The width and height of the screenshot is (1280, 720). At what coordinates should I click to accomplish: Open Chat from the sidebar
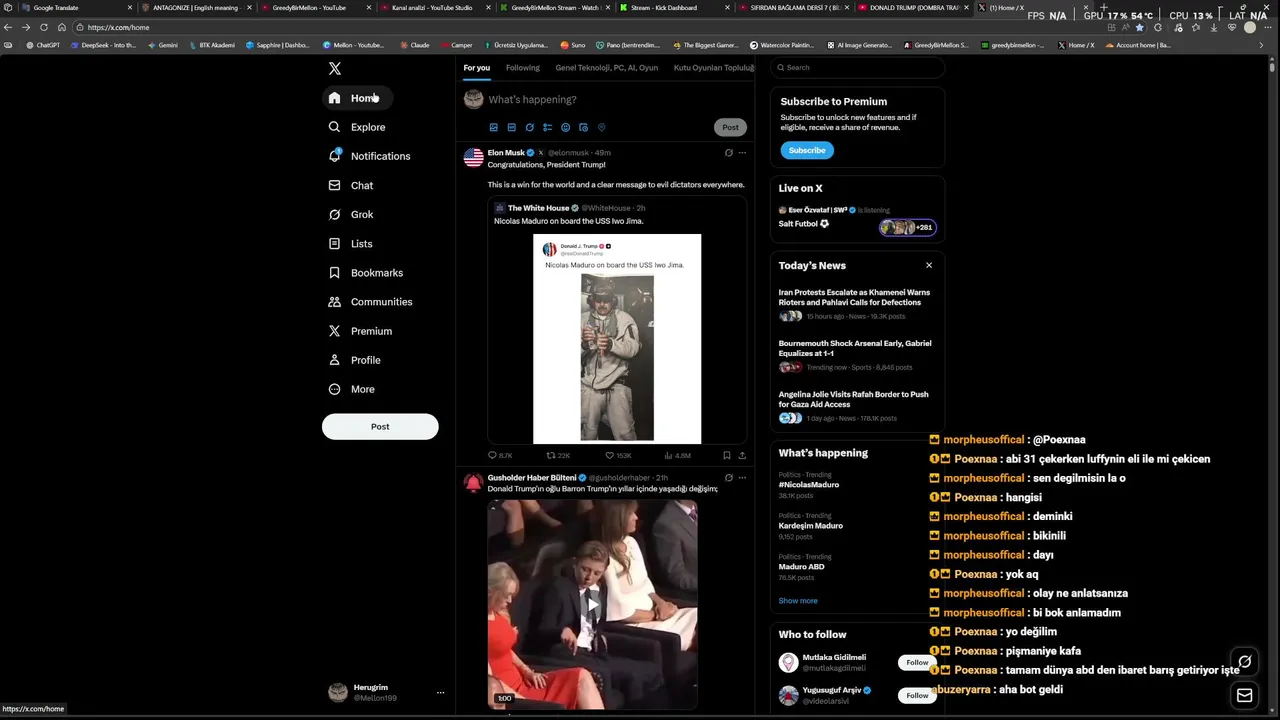(x=351, y=185)
